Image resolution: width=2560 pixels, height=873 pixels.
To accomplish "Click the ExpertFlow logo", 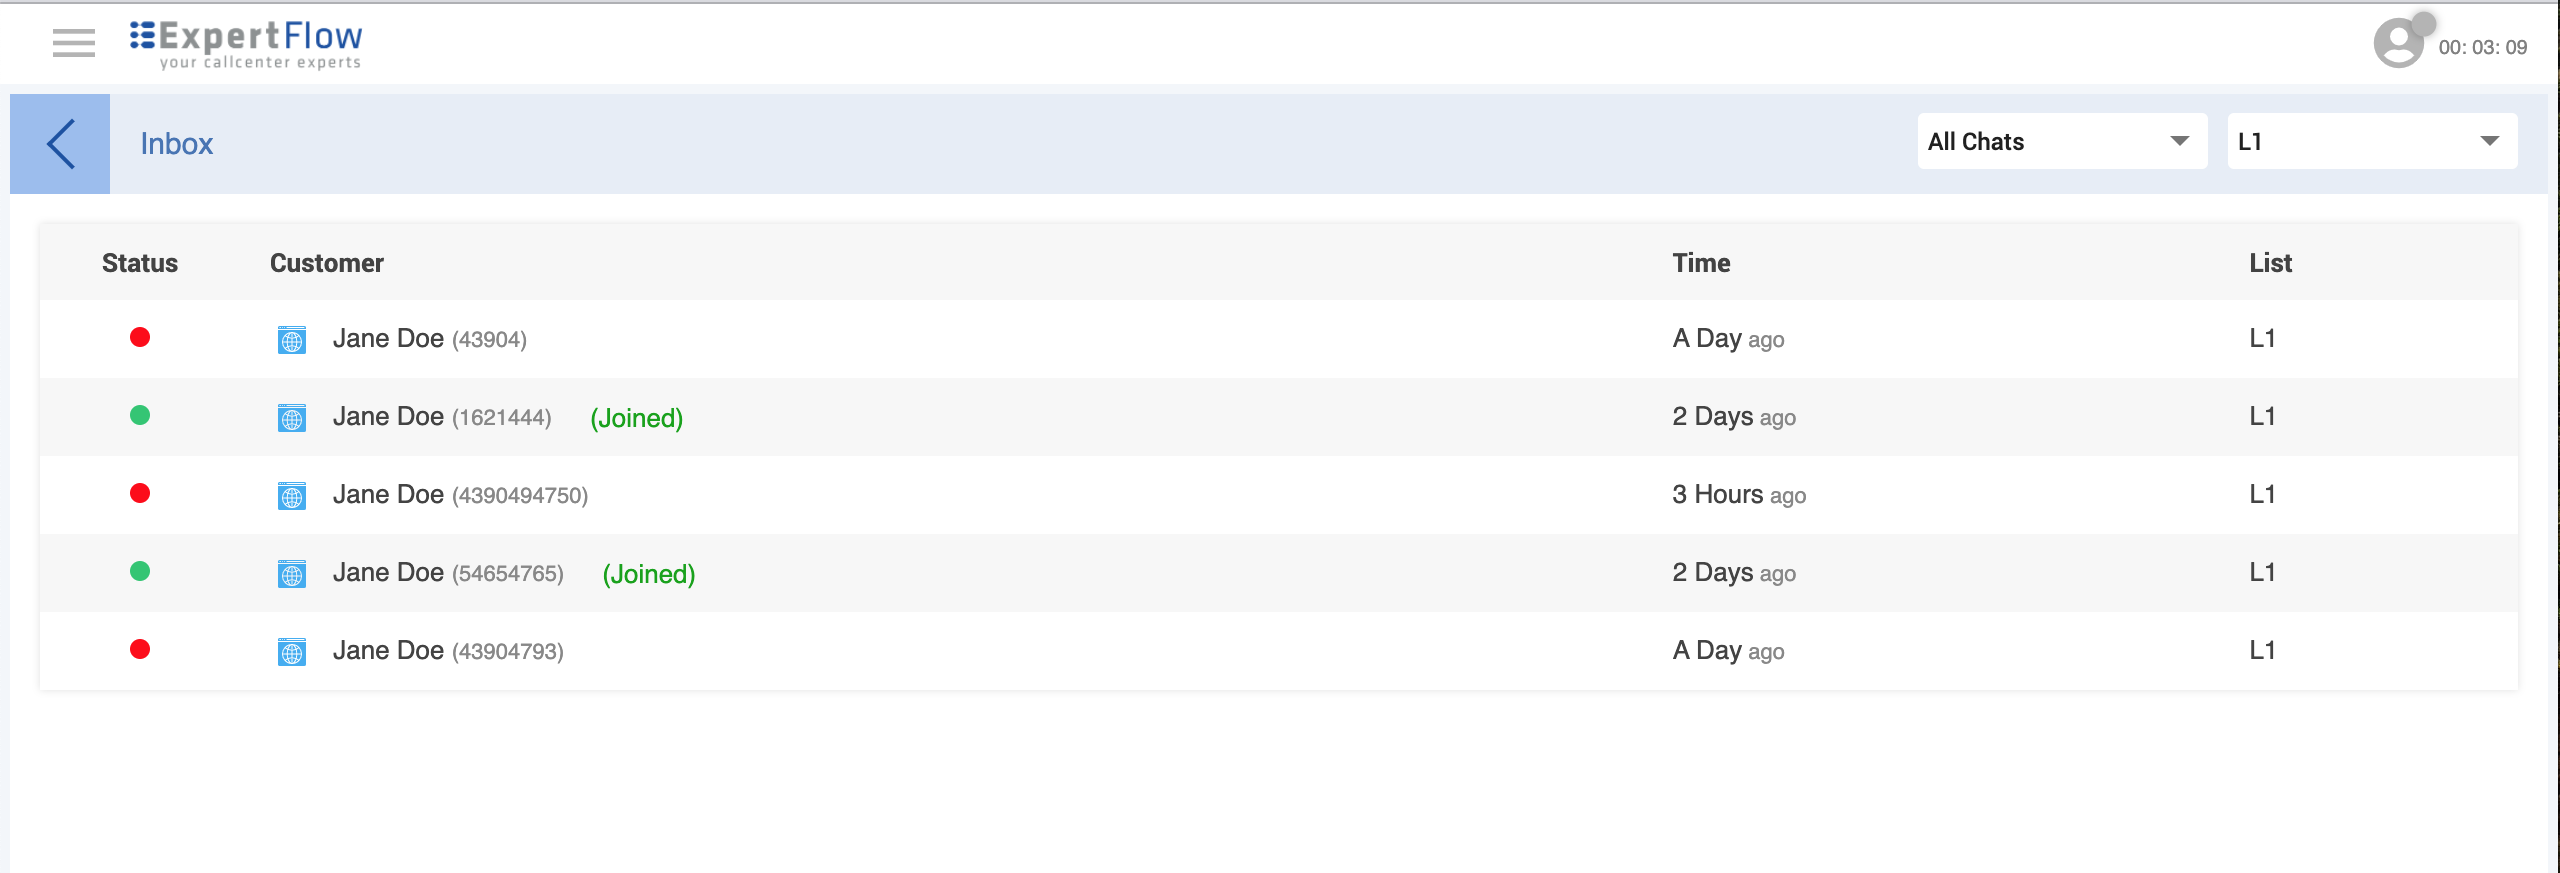I will [246, 45].
